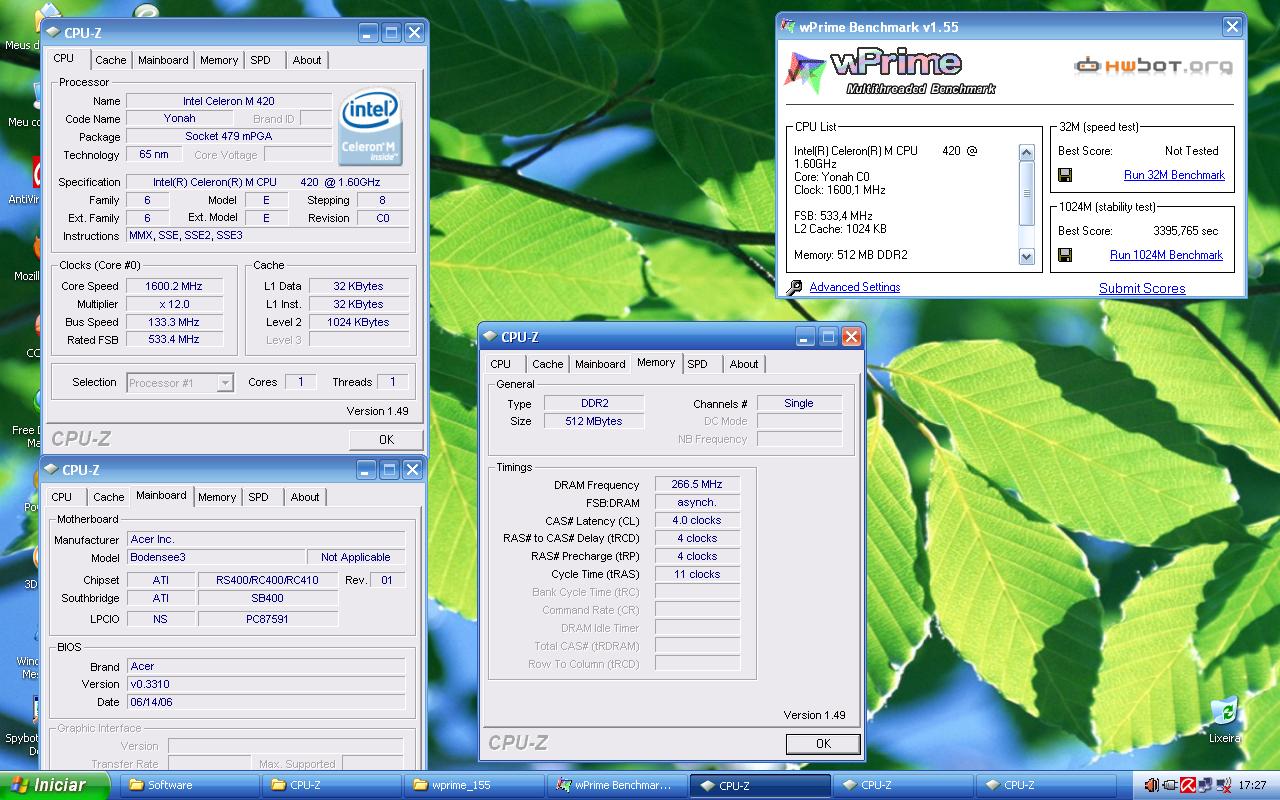Image resolution: width=1280 pixels, height=800 pixels.
Task: Click the wPrime Multithreaded Benchmark logo
Action: 890,71
